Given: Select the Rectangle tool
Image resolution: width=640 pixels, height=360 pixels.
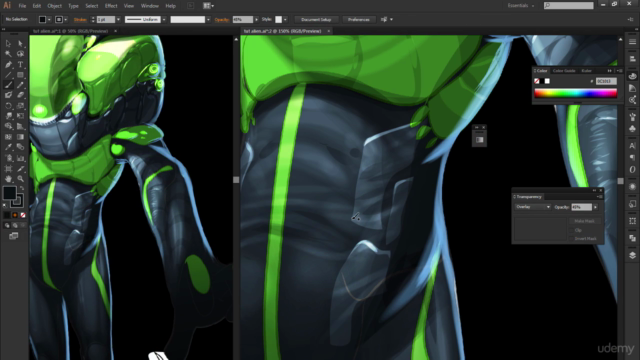Looking at the screenshot, I should pos(20,75).
